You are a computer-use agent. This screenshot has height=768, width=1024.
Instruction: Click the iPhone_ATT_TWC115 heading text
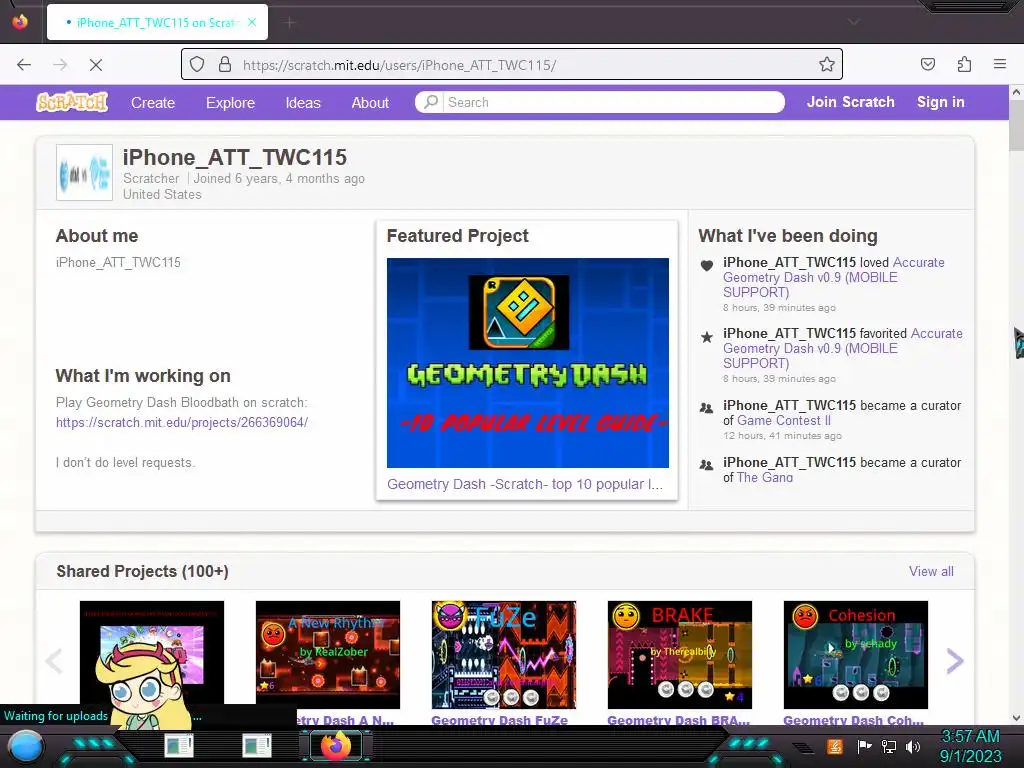pos(234,157)
